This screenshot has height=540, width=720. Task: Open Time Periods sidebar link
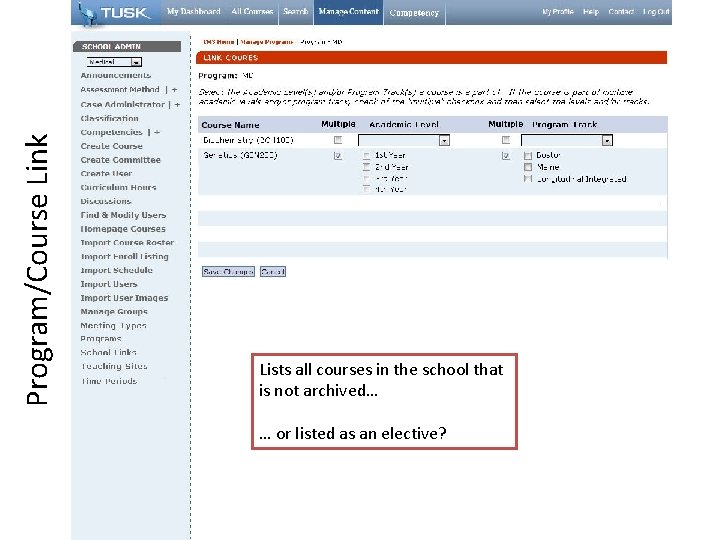pos(109,381)
